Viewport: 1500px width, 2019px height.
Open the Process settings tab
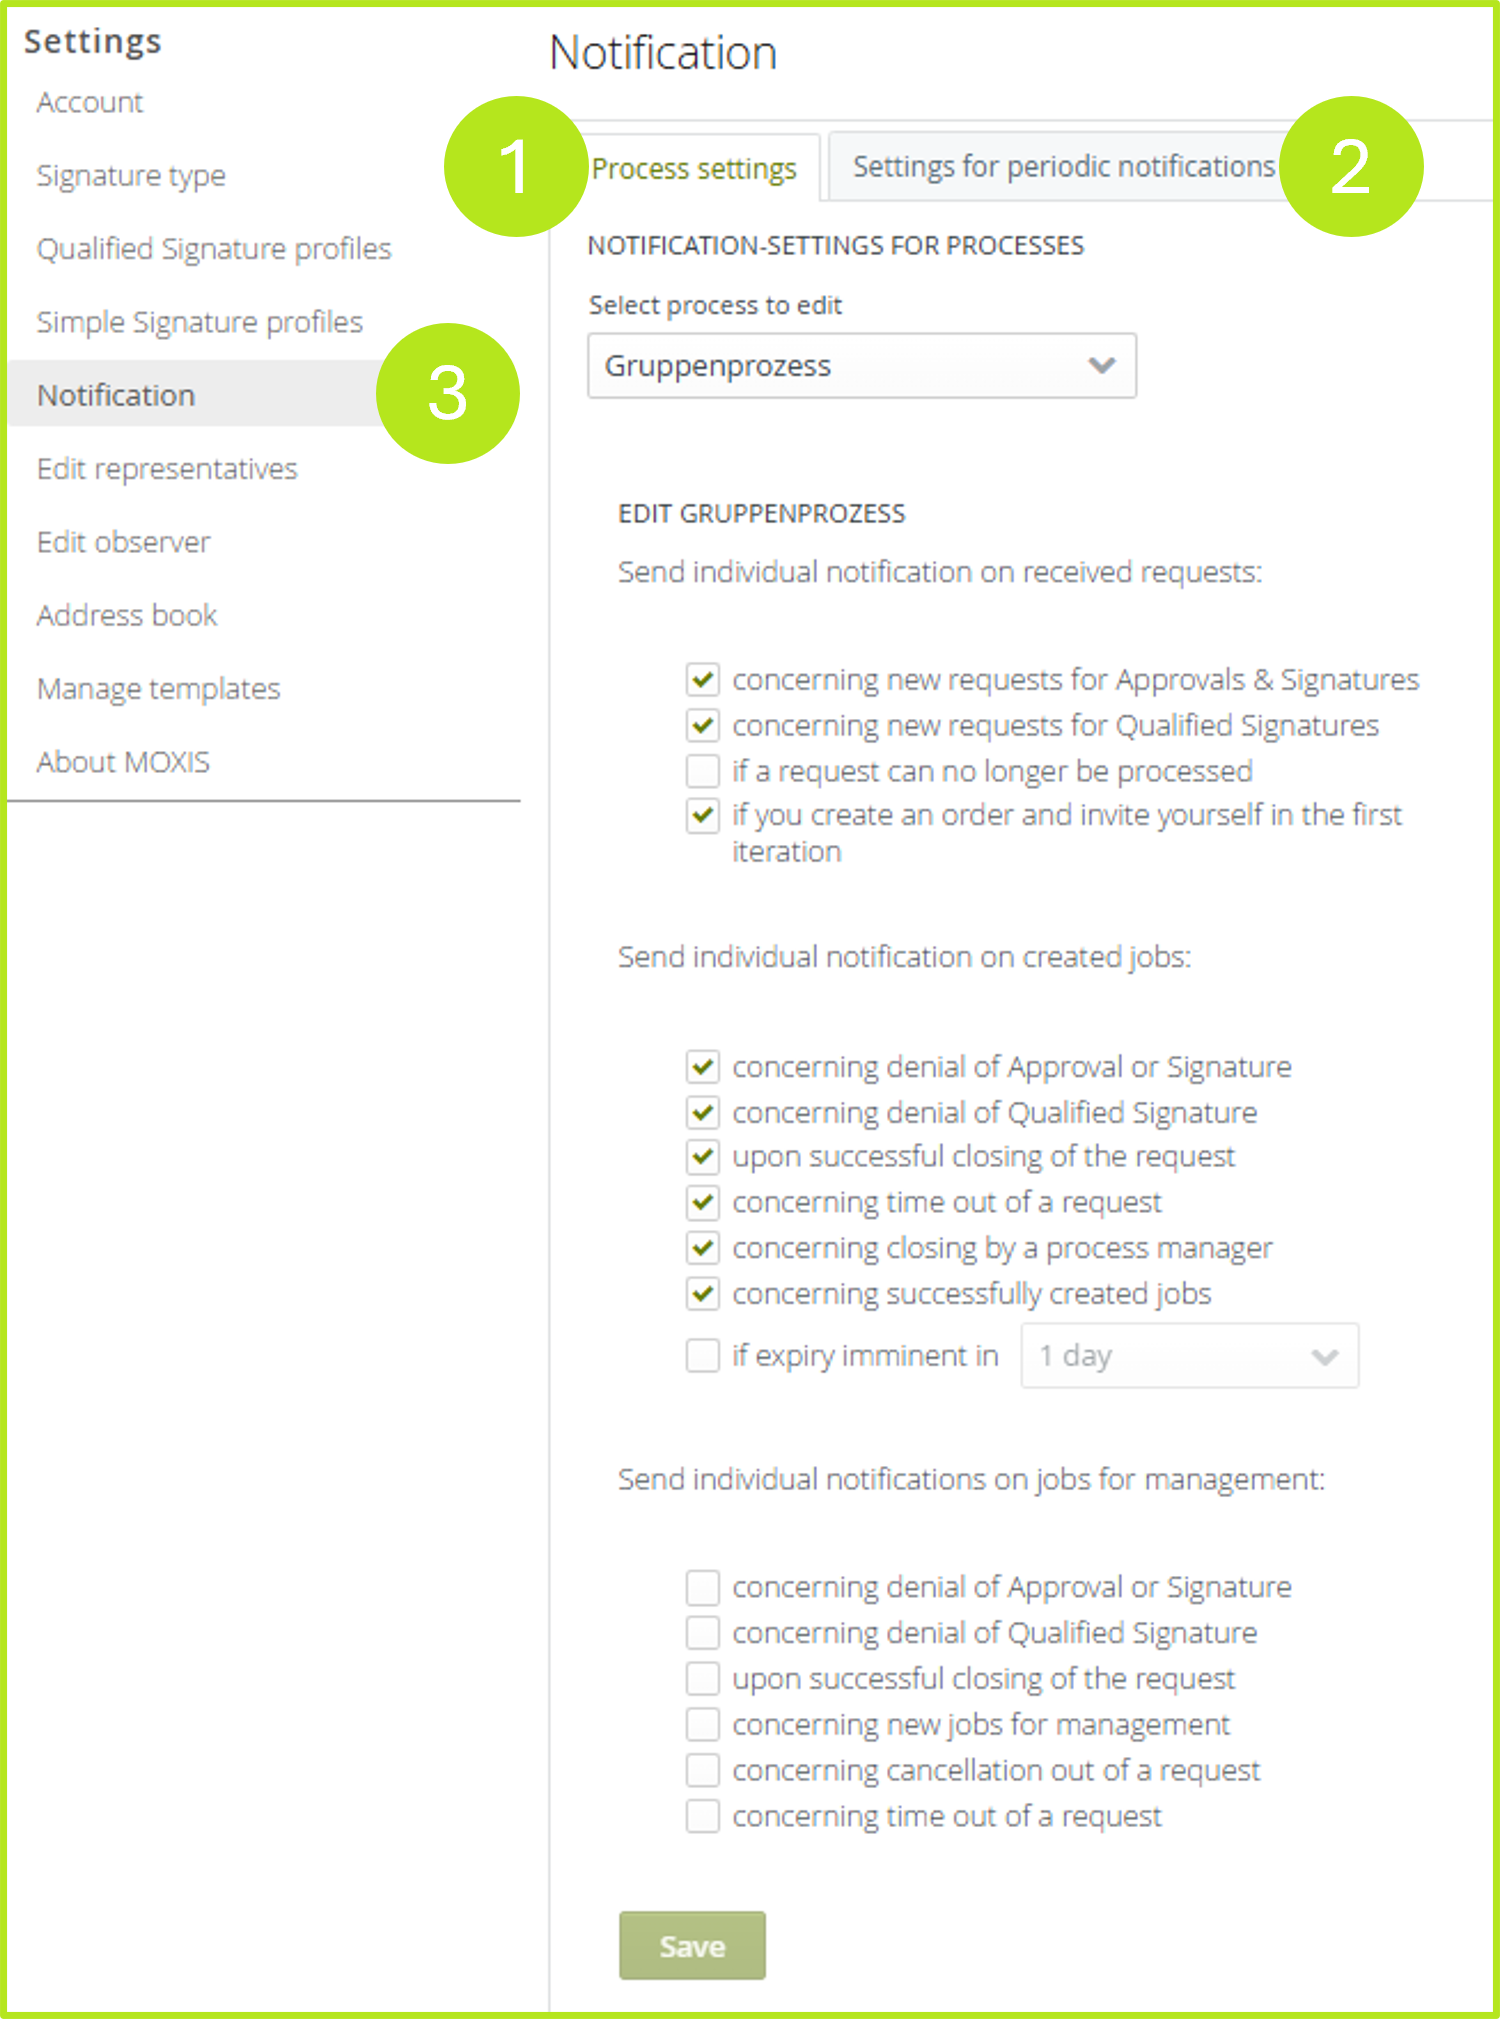pyautogui.click(x=694, y=169)
